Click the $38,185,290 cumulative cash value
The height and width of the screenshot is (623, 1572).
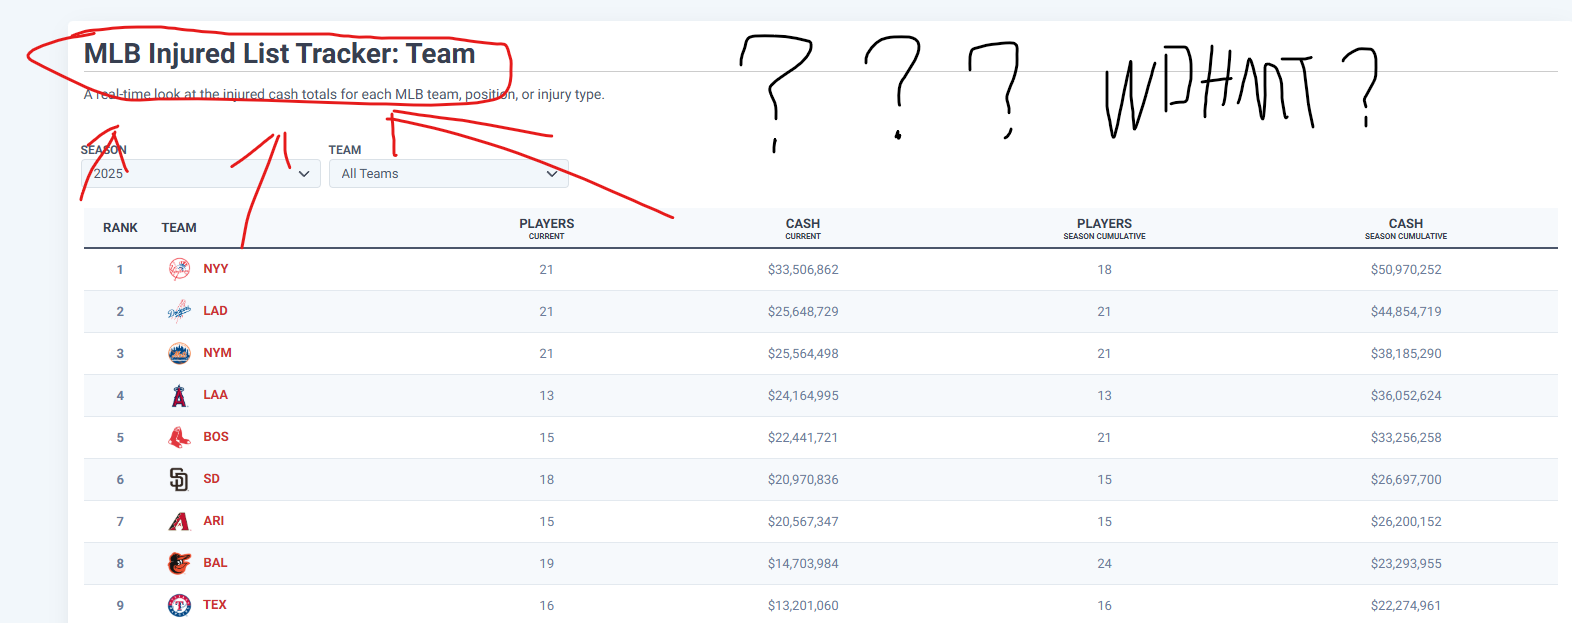tap(1406, 354)
